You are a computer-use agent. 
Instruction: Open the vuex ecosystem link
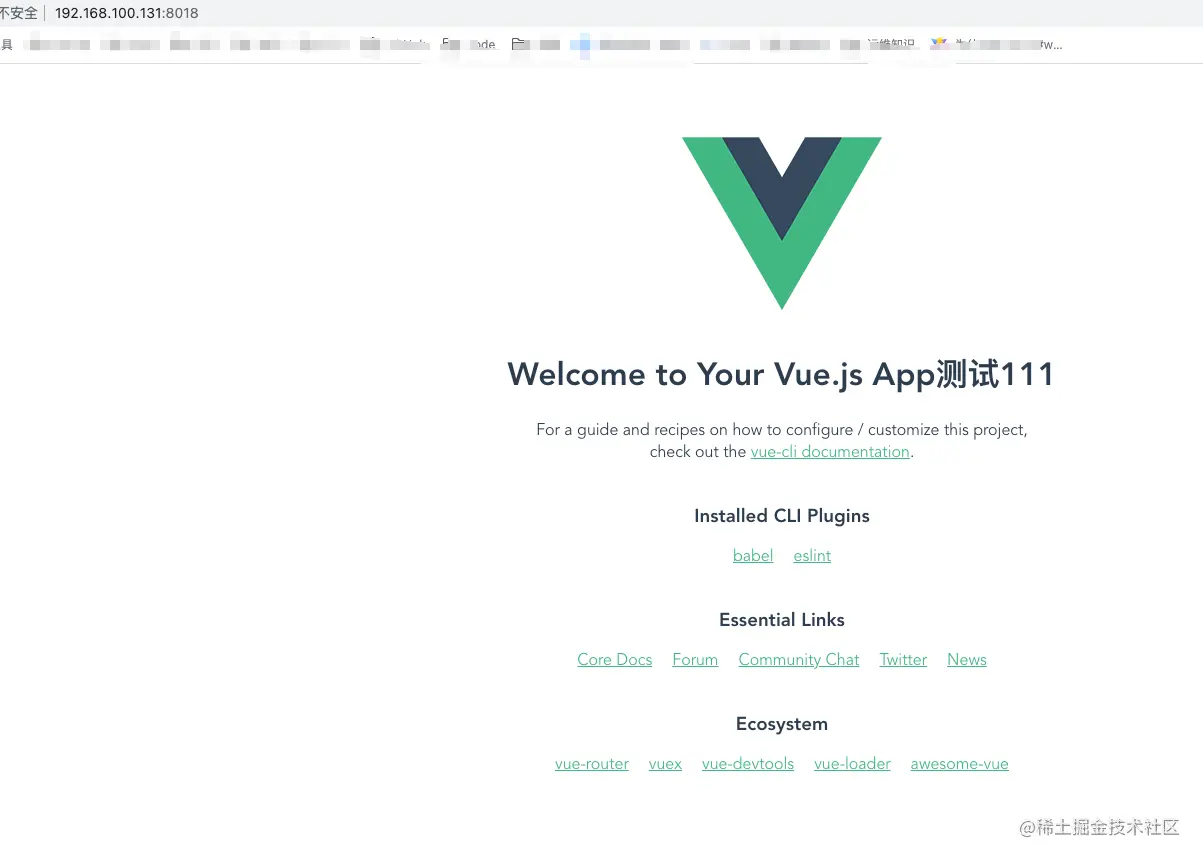(x=665, y=764)
